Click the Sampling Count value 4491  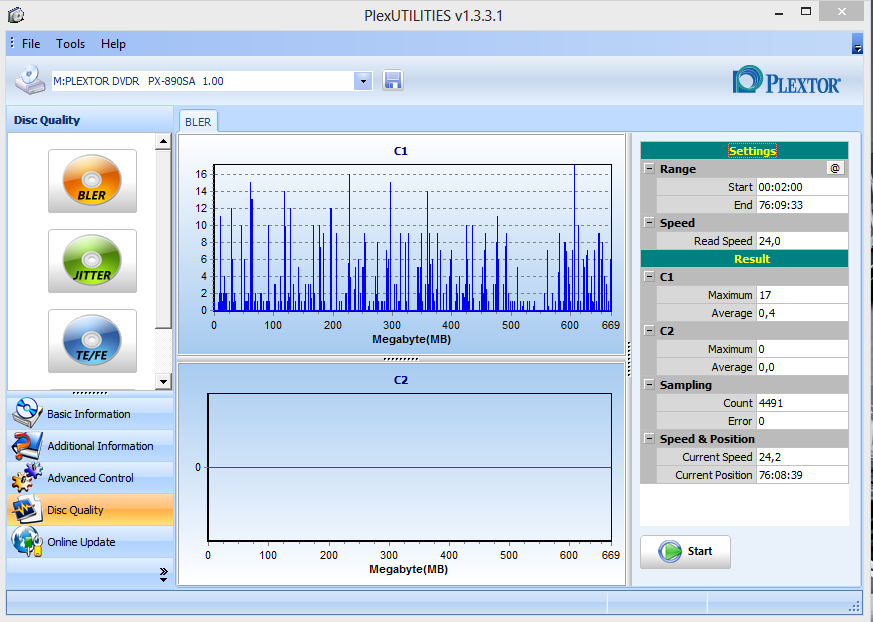[802, 403]
